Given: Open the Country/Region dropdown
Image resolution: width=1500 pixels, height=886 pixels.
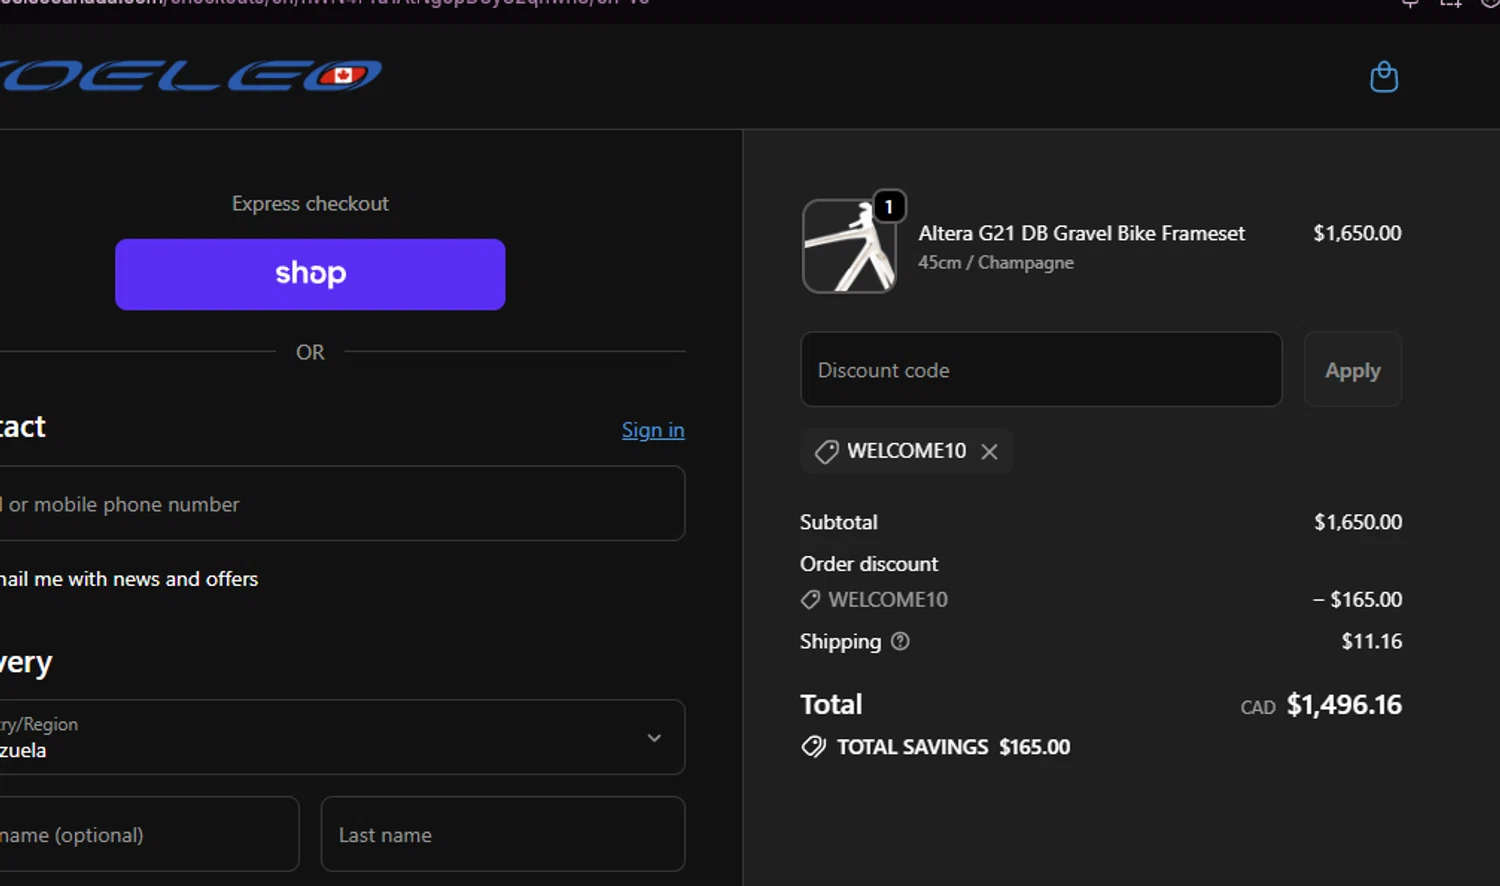Looking at the screenshot, I should (x=340, y=737).
